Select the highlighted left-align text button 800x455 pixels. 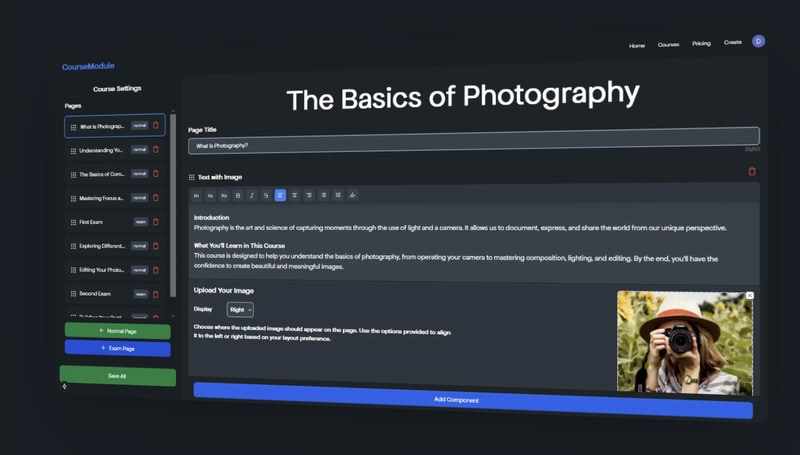click(281, 195)
